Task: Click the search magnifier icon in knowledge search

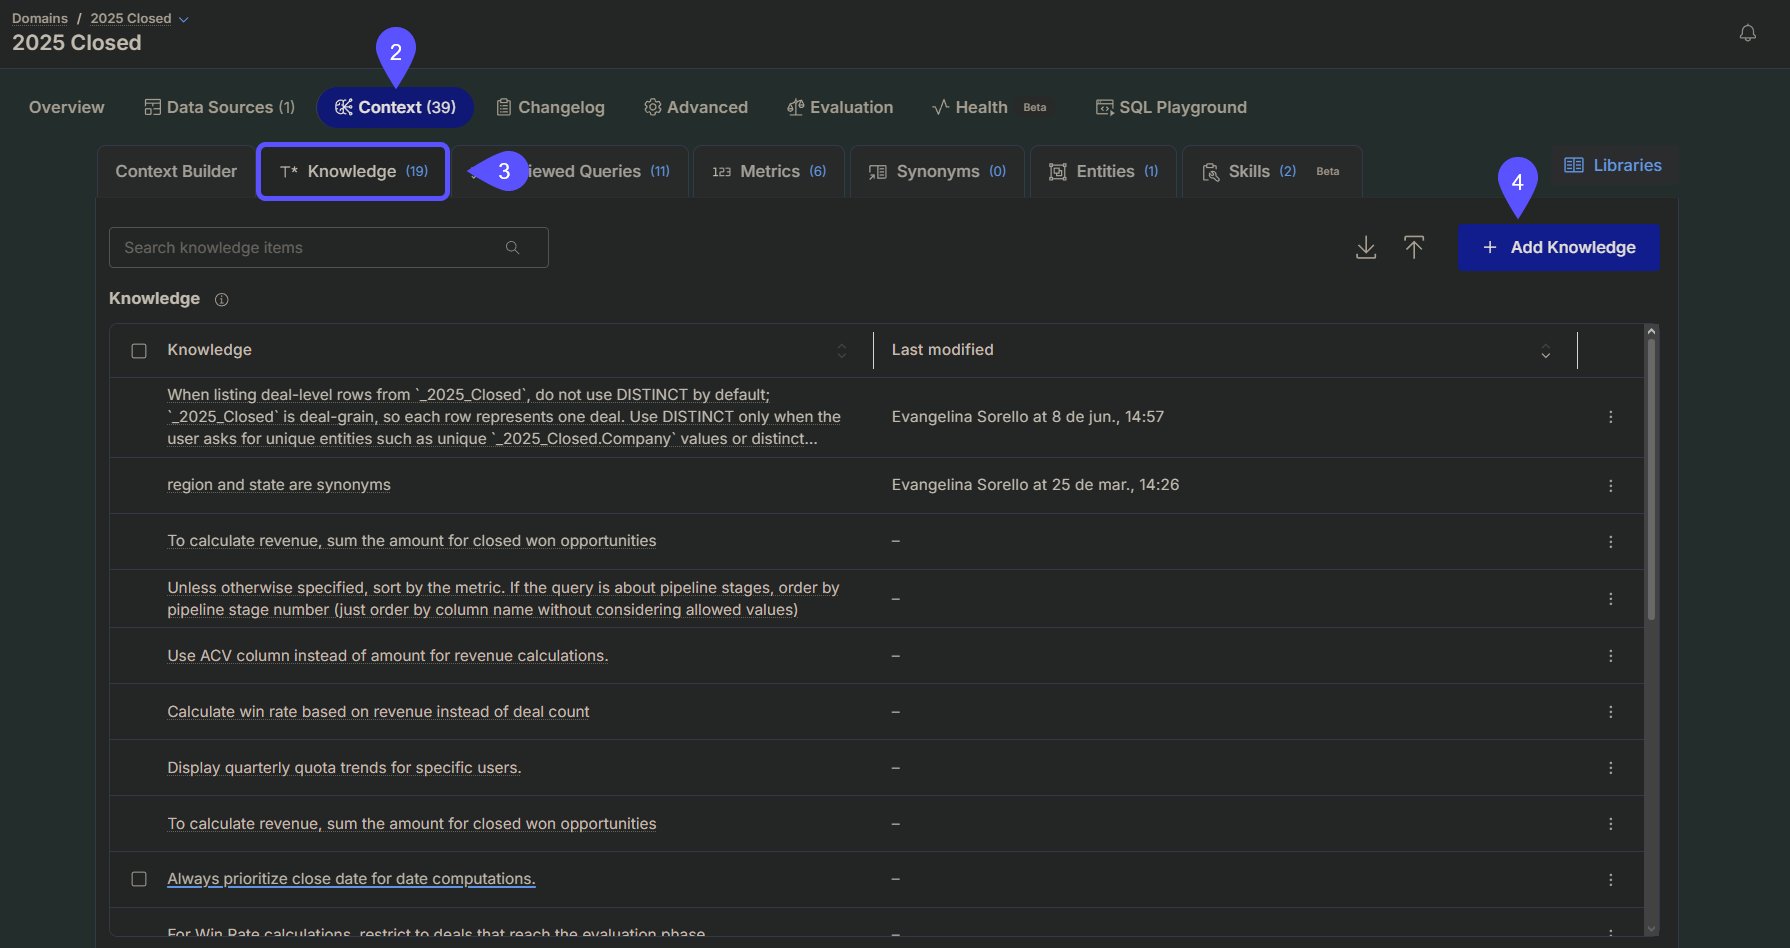Action: click(512, 247)
